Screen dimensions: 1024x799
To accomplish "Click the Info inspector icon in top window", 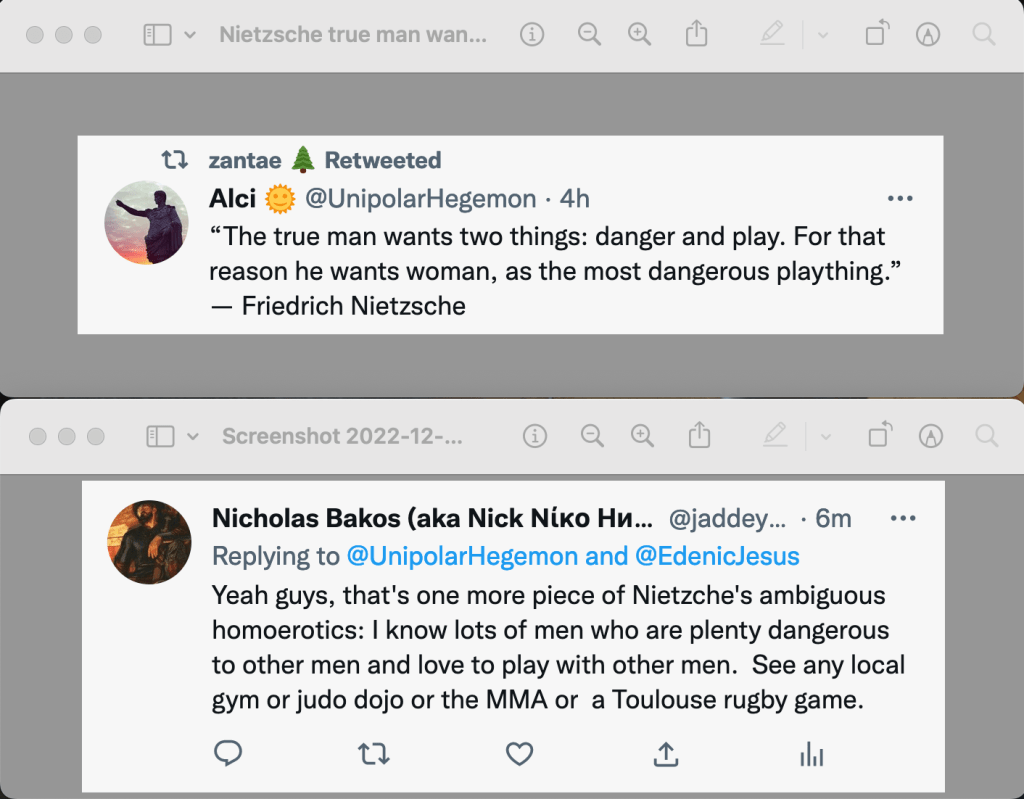I will tap(532, 35).
